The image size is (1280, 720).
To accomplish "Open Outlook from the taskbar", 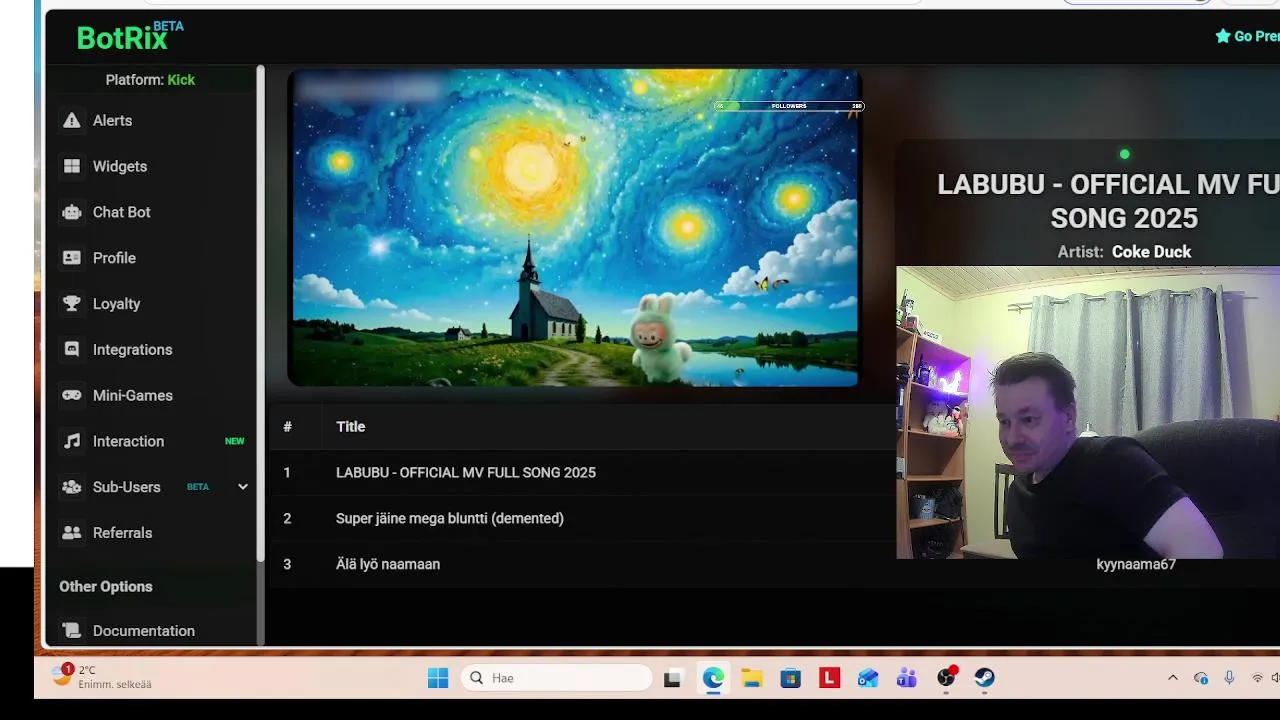I will click(x=868, y=678).
